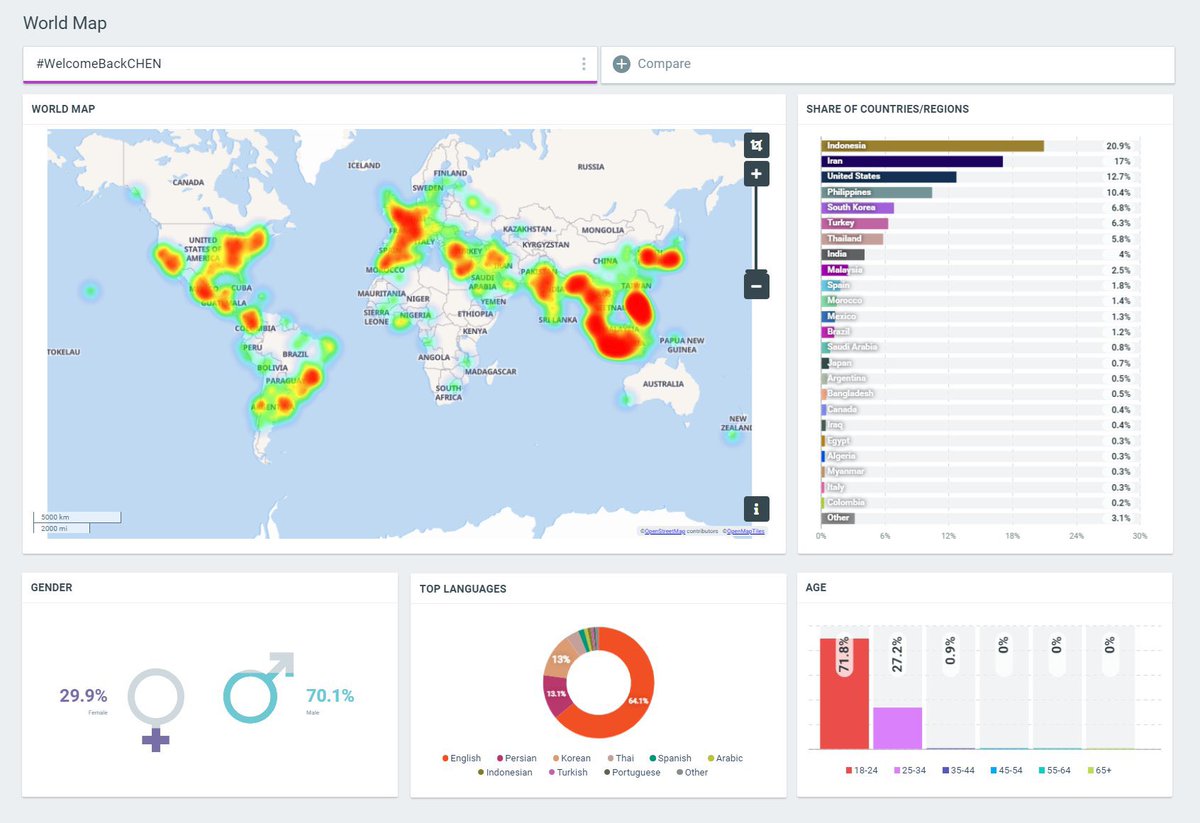Click the United States country bar
This screenshot has width=1200, height=823.
[x=889, y=177]
